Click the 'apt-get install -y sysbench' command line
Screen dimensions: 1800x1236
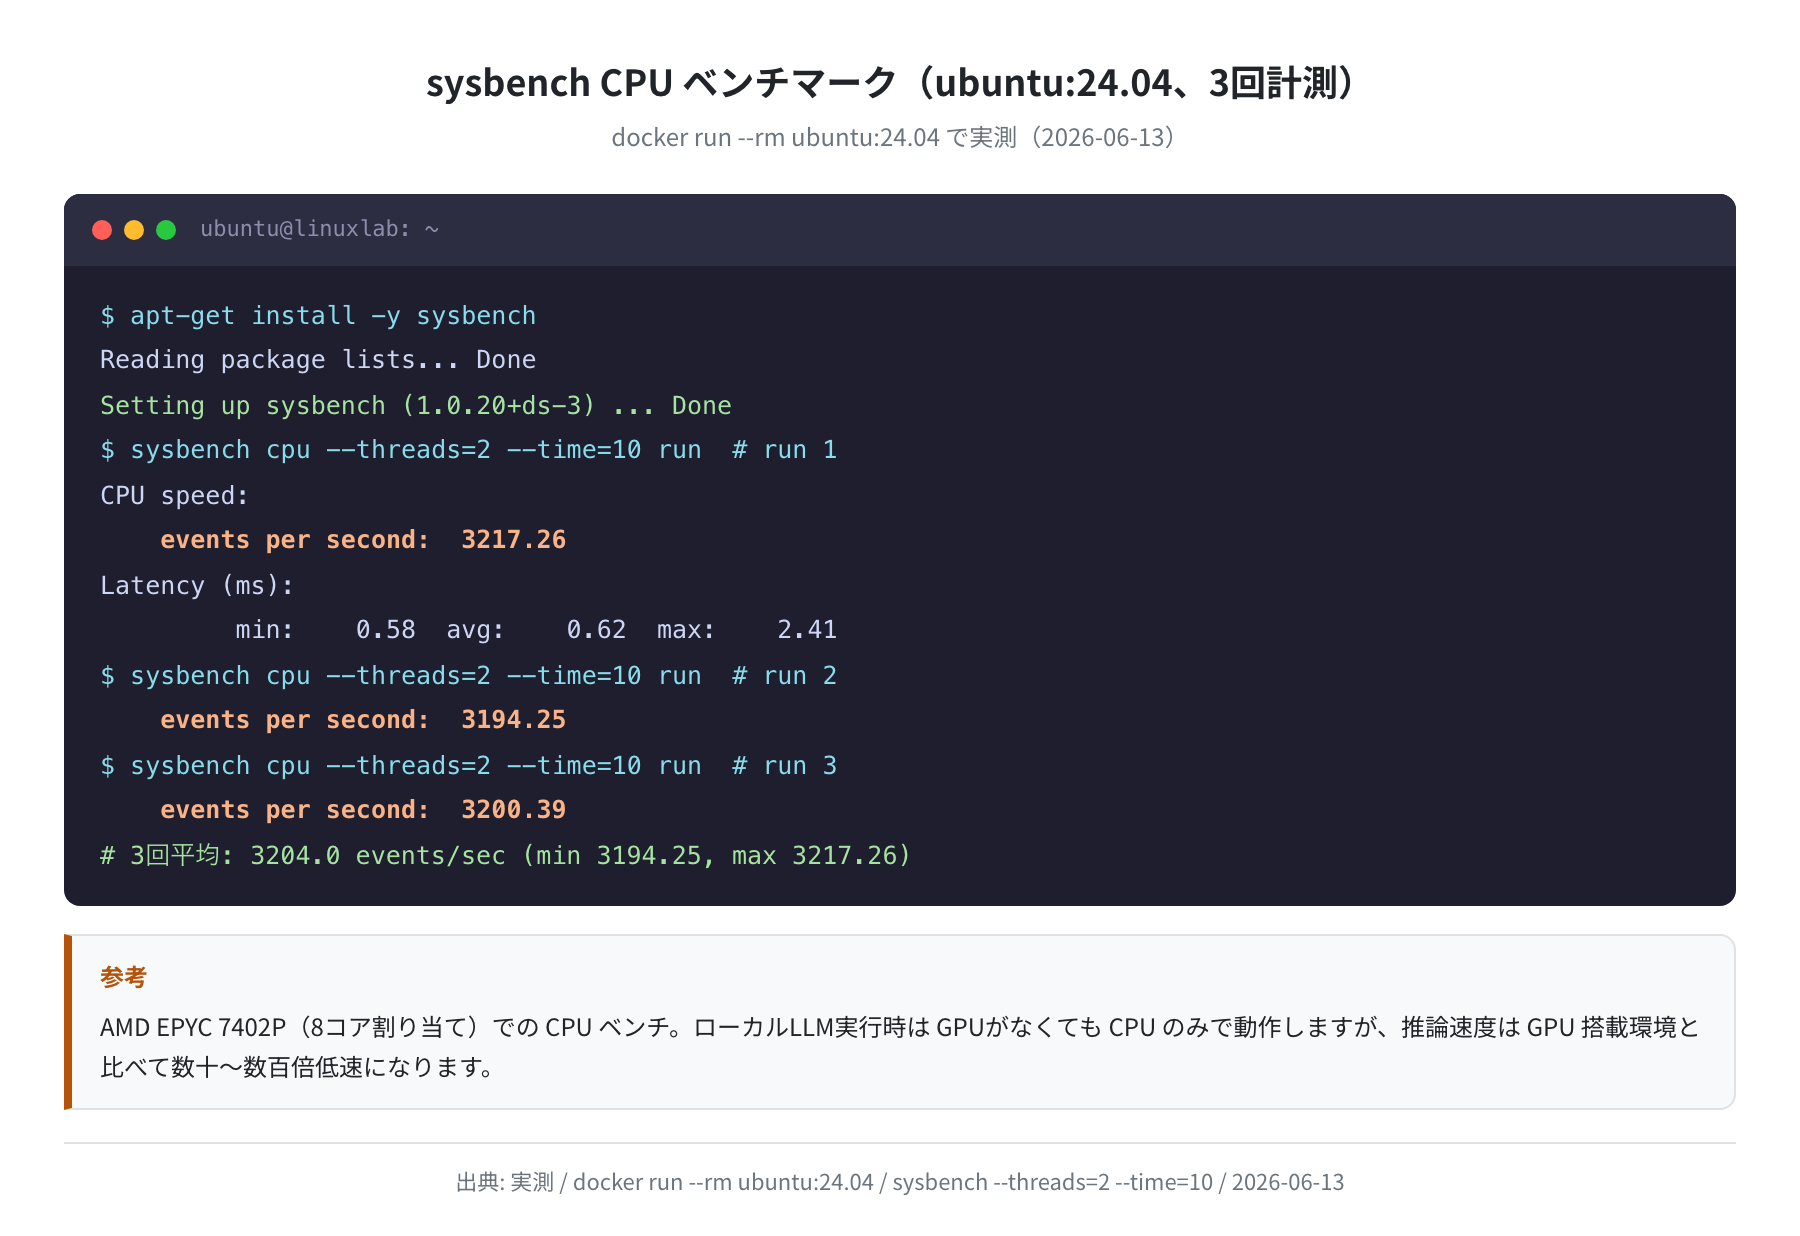tap(318, 316)
